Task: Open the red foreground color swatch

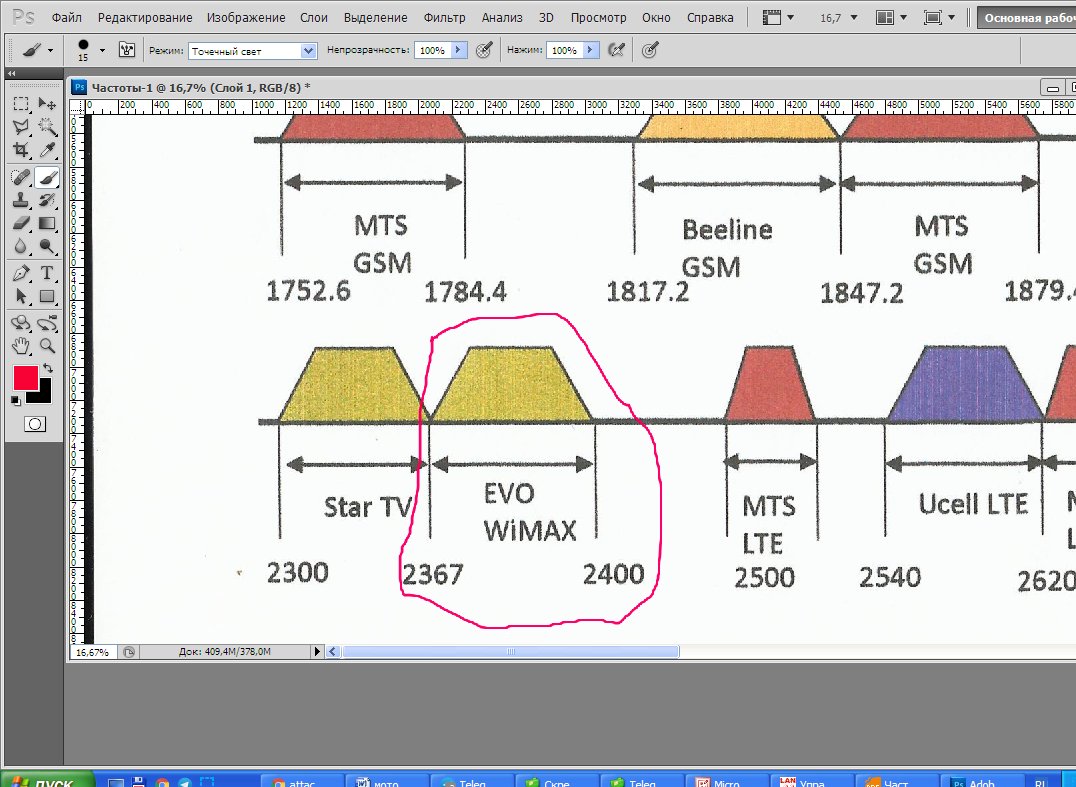Action: pyautogui.click(x=26, y=378)
